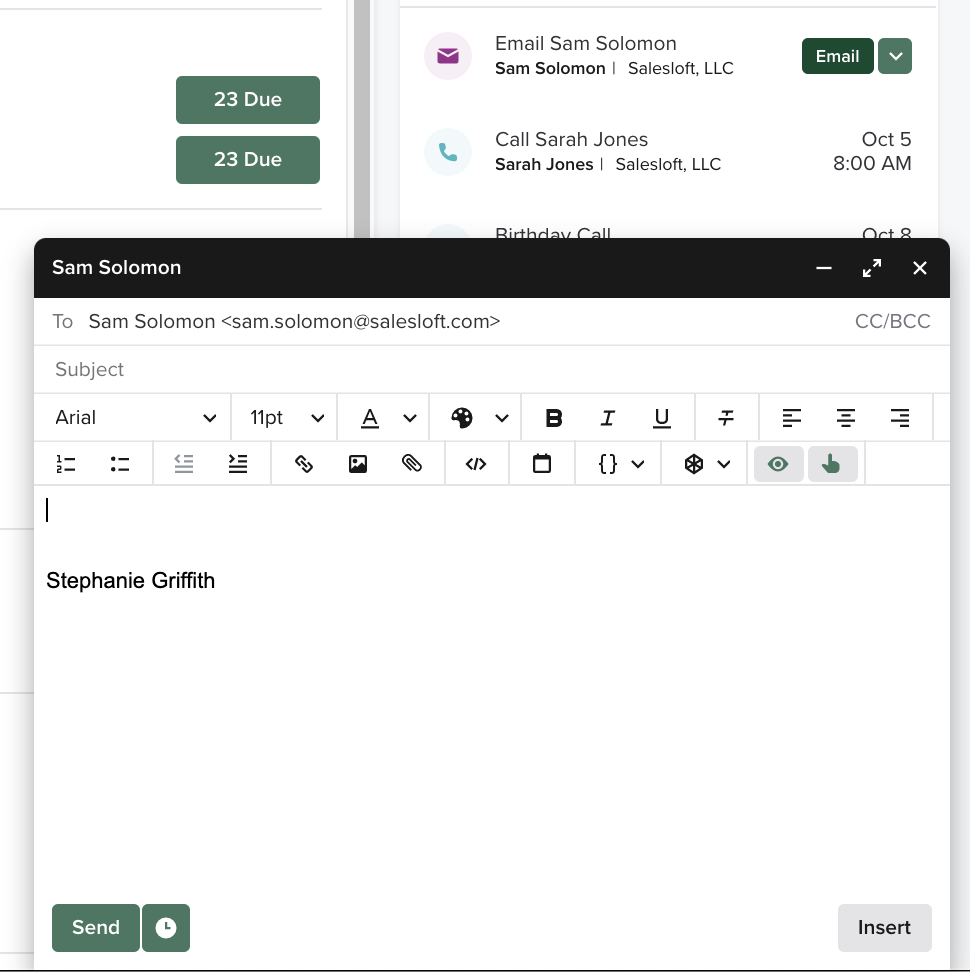Open the 11pt font size dropdown
The height and width of the screenshot is (972, 970).
tap(283, 417)
